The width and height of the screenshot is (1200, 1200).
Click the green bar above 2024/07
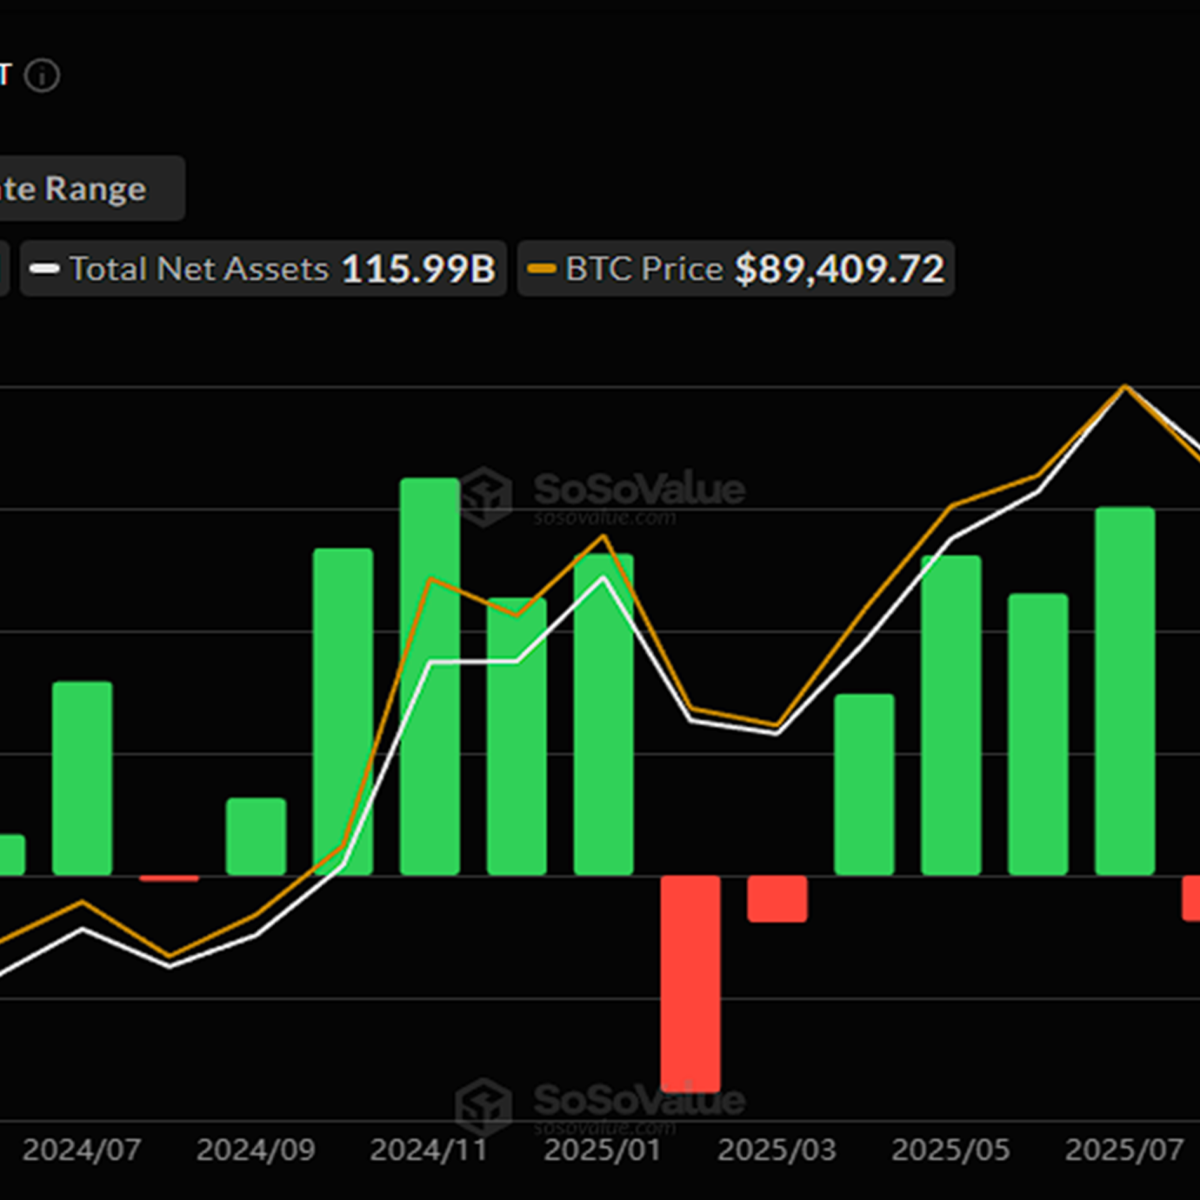(82, 778)
